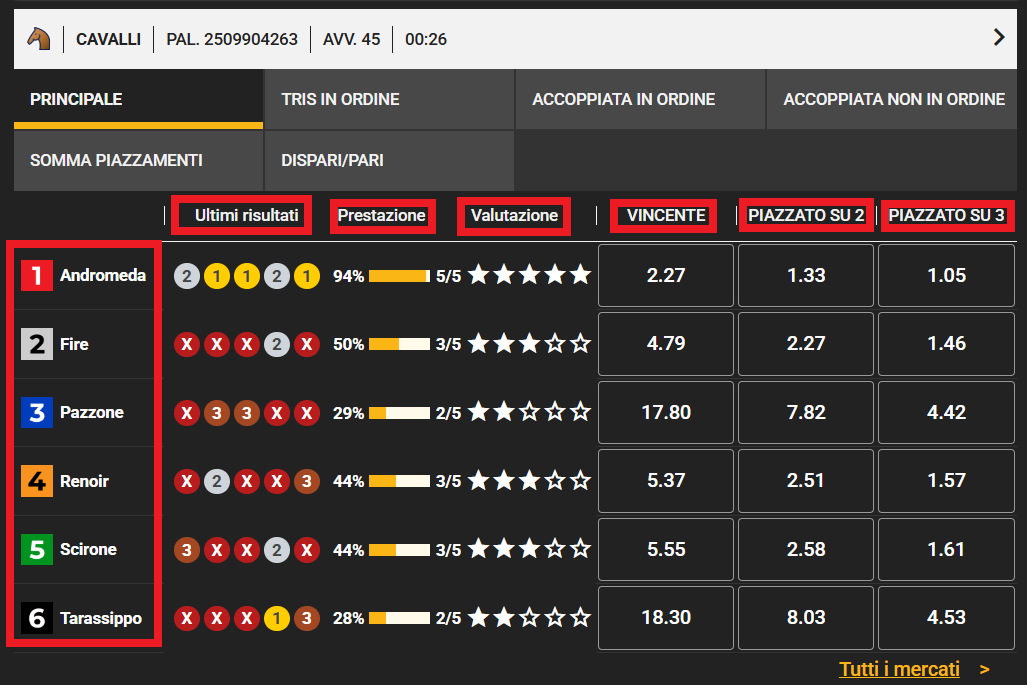This screenshot has width=1027, height=685.
Task: Click the horse name Fire
Action: [74, 344]
